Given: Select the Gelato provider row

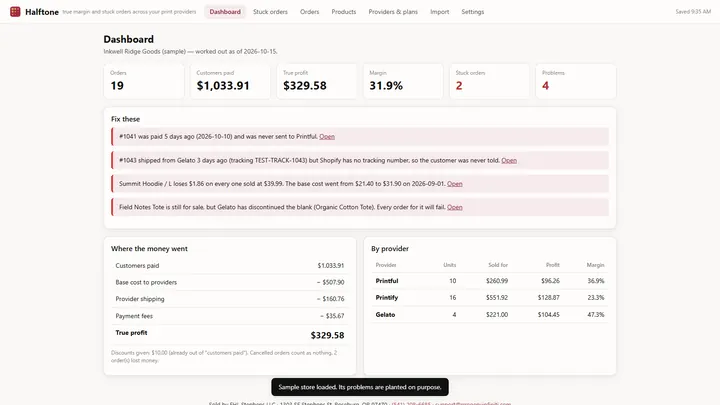Looking at the screenshot, I should click(489, 315).
